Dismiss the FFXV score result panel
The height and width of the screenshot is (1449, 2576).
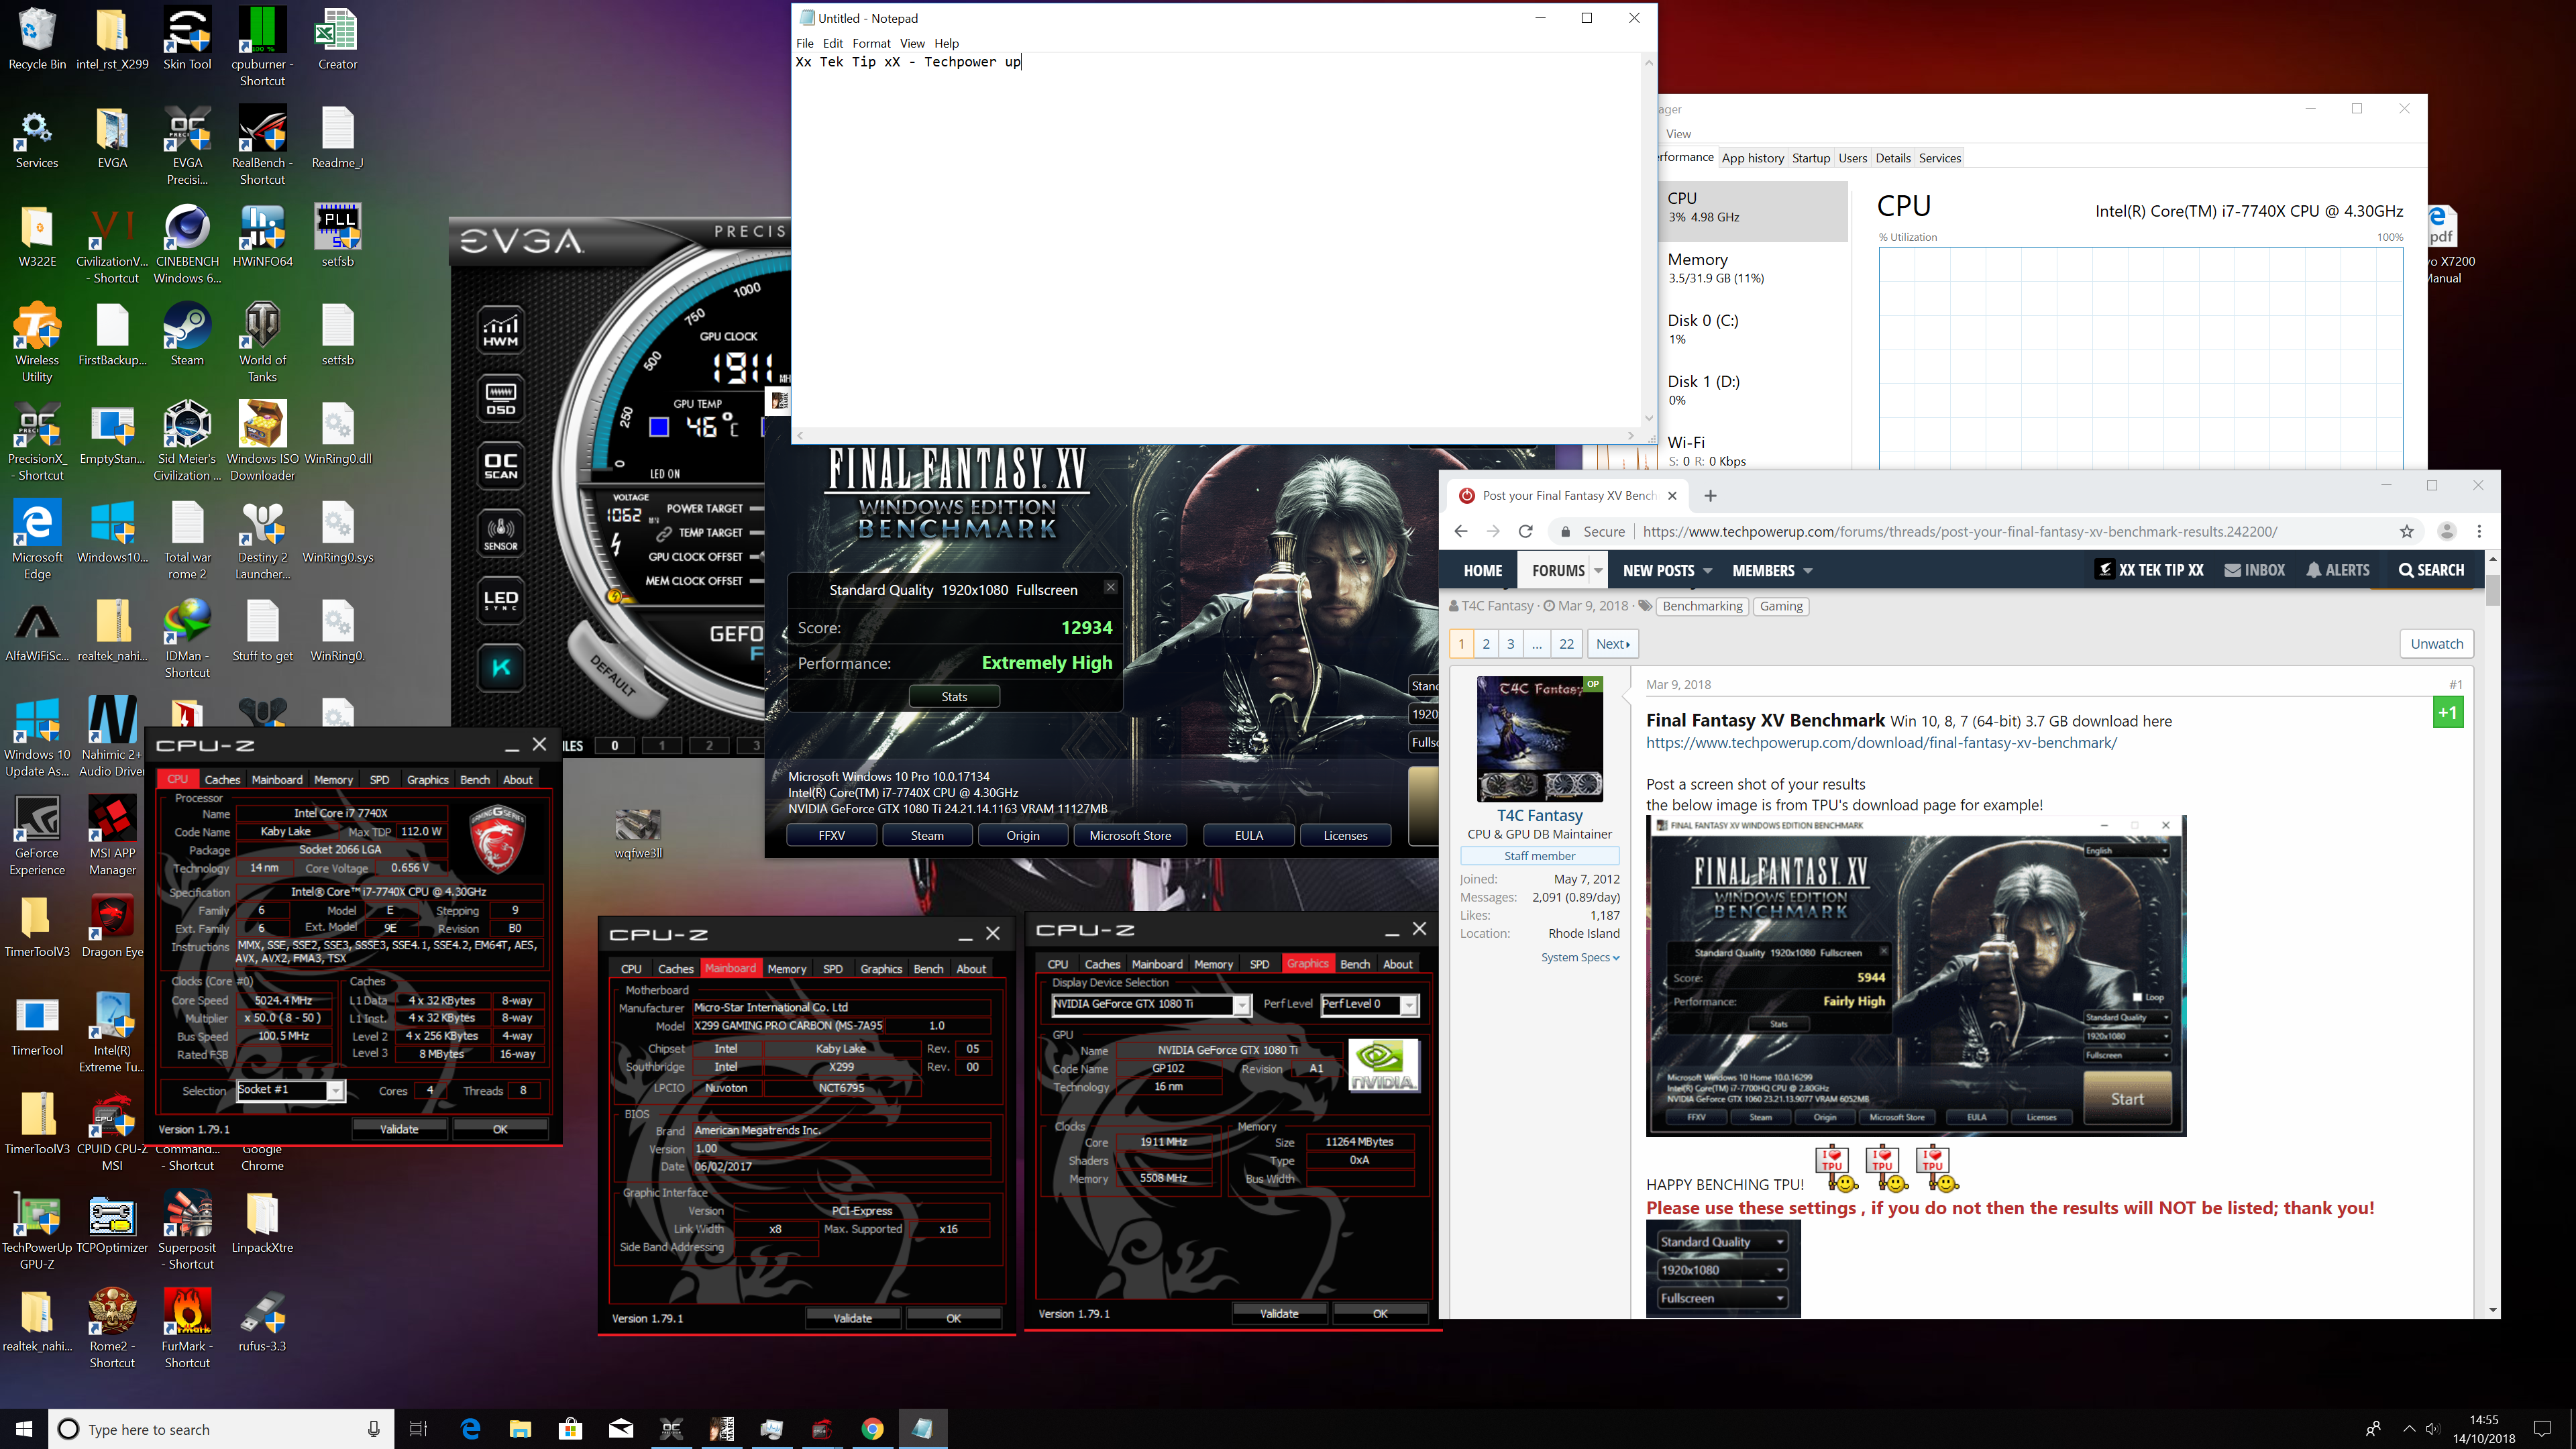point(1111,587)
